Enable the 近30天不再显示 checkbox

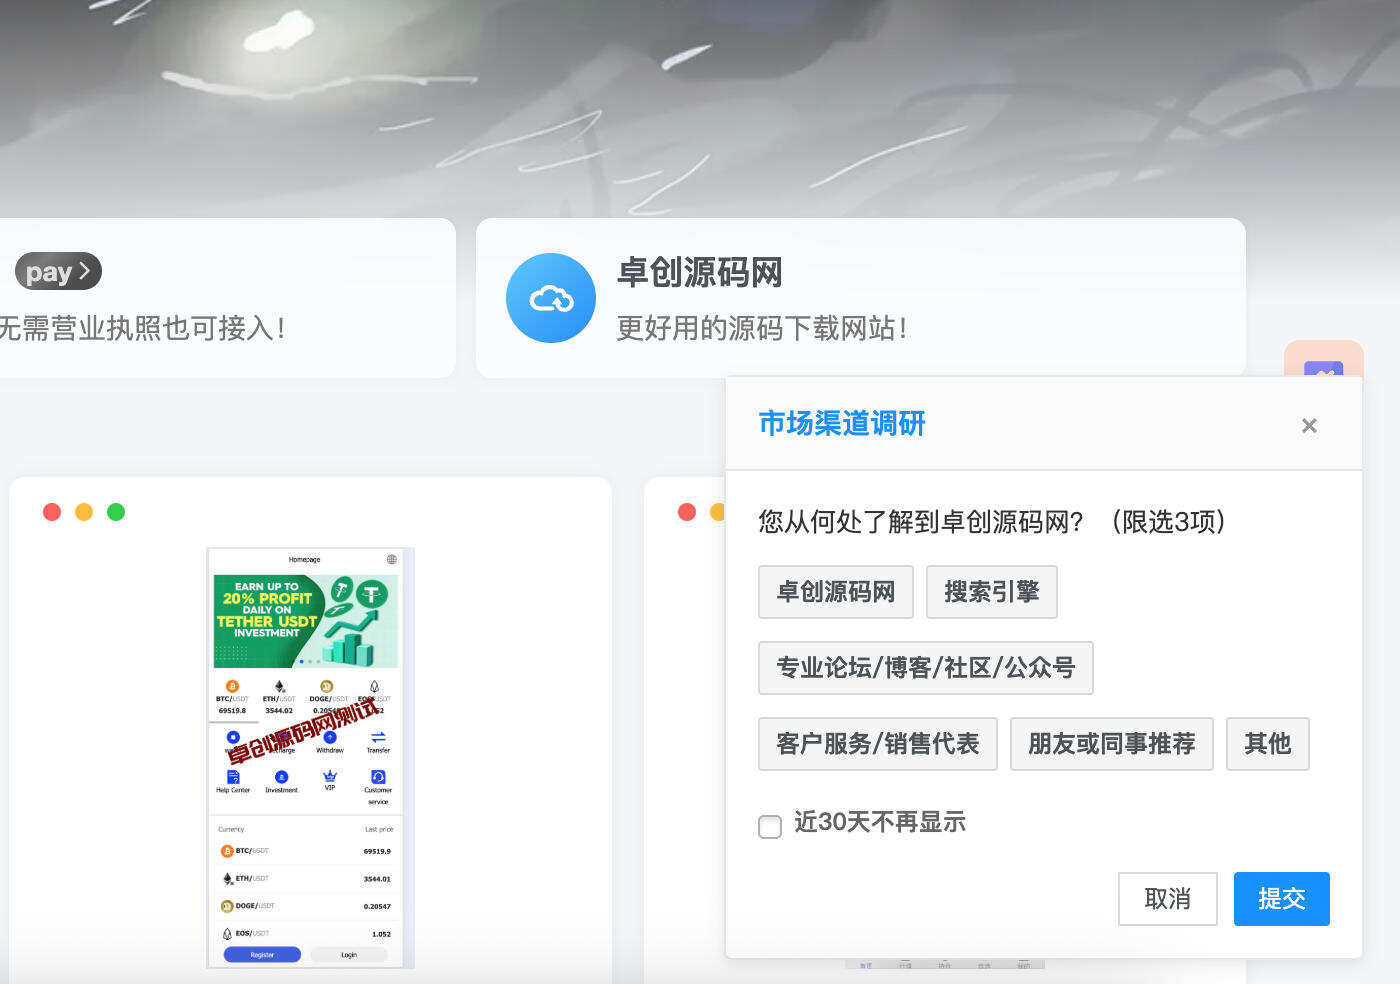tap(770, 827)
